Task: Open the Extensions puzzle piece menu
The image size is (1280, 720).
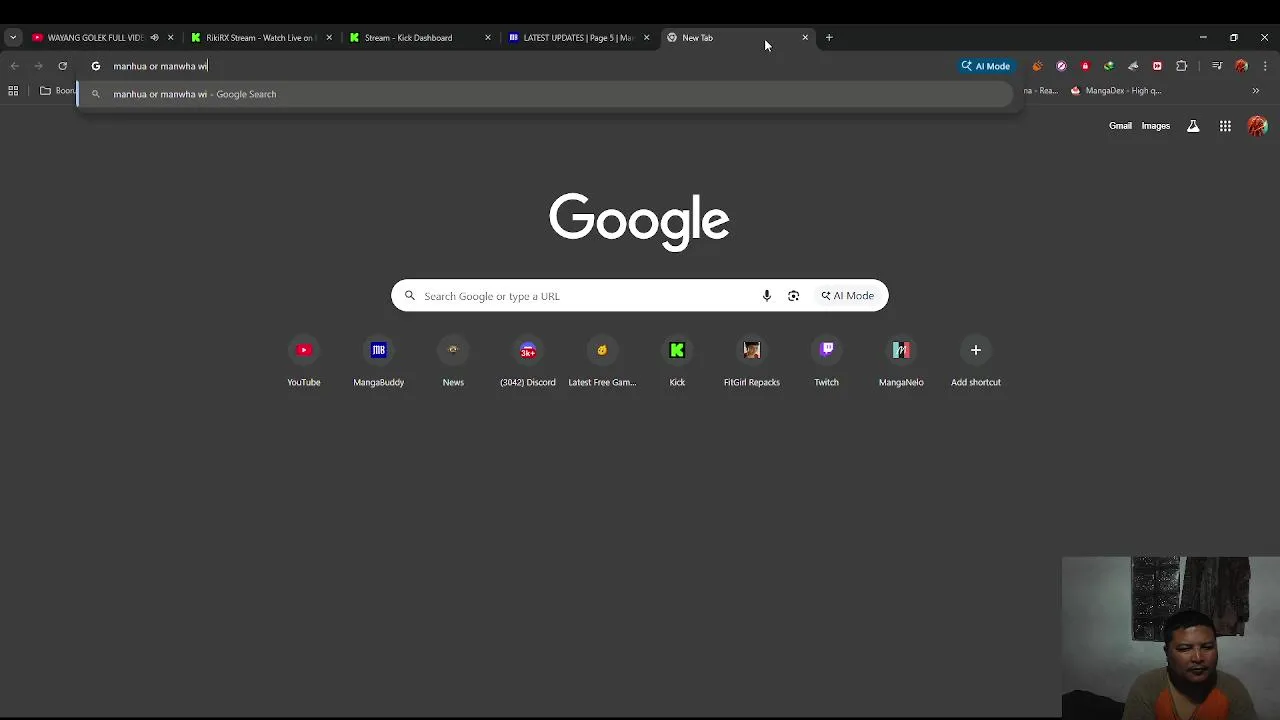Action: (1182, 66)
